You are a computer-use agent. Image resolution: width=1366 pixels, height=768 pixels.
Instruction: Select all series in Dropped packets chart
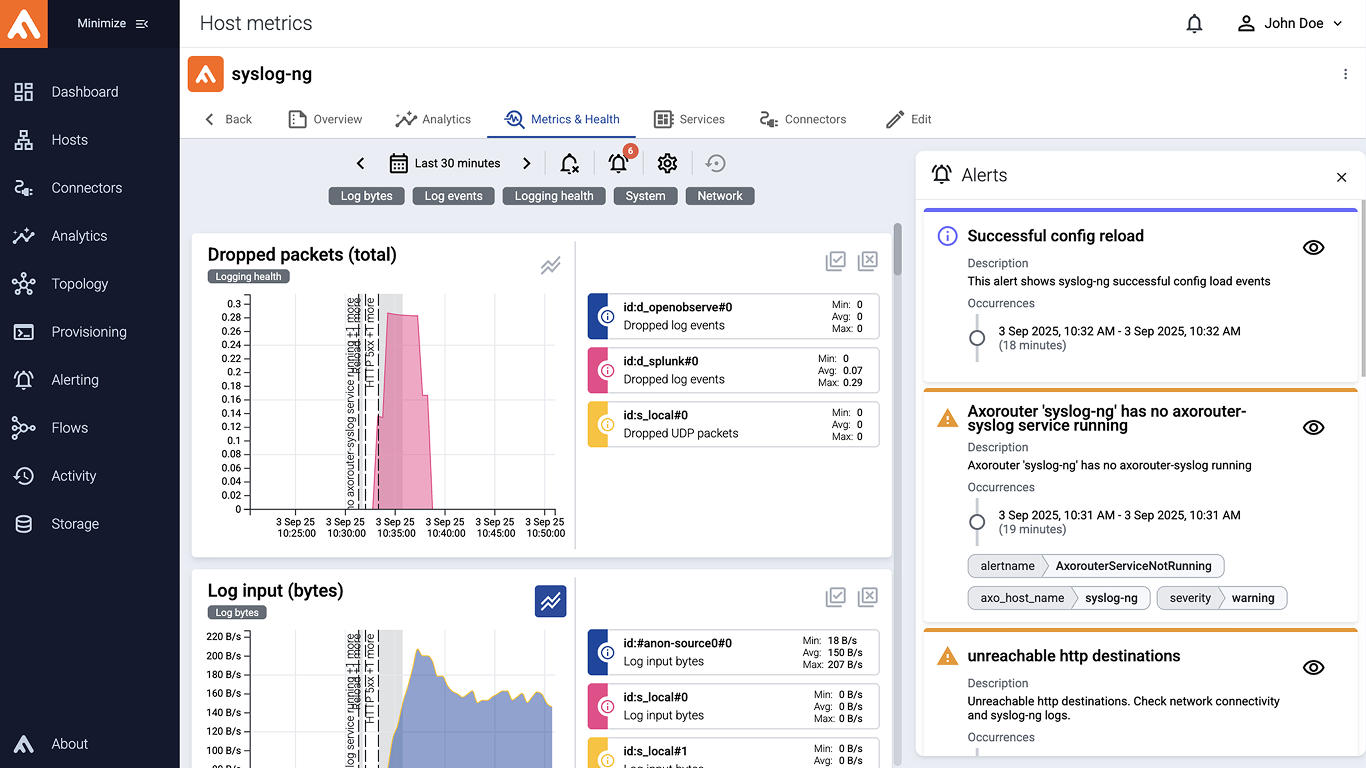click(836, 261)
